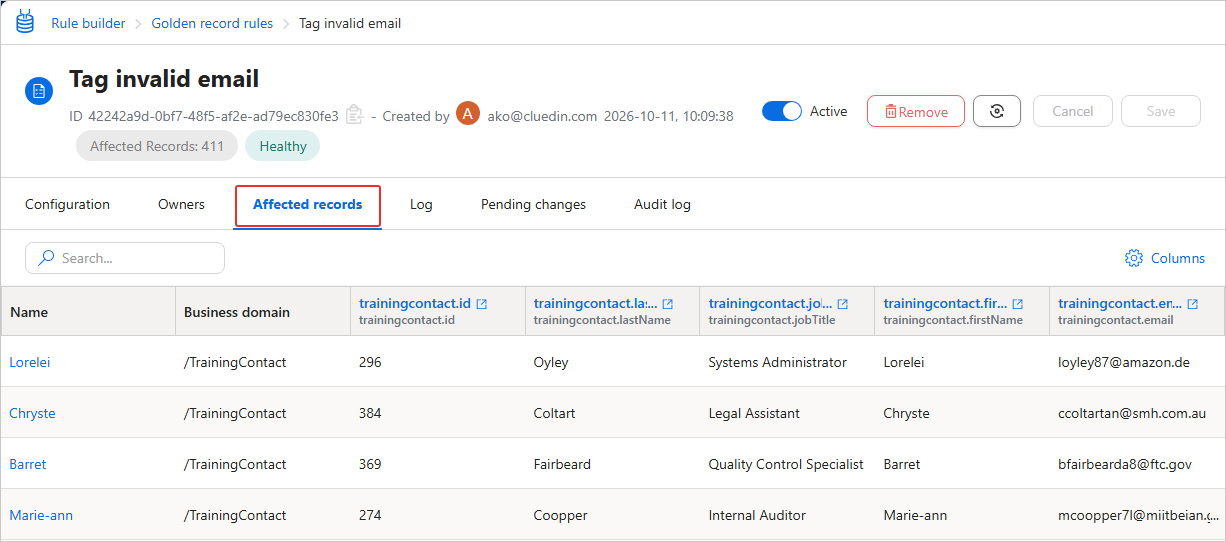The width and height of the screenshot is (1226, 542).
Task: Click last name cell Fairbeard
Action: pos(562,464)
